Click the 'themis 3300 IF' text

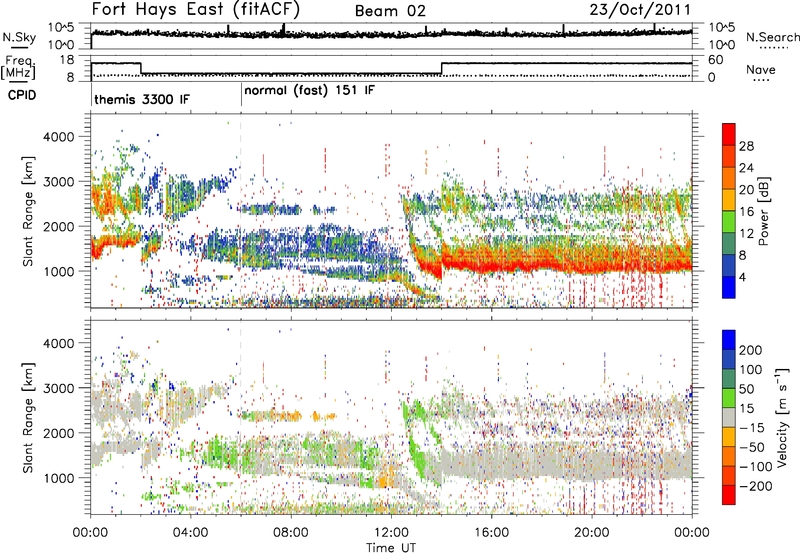point(142,99)
